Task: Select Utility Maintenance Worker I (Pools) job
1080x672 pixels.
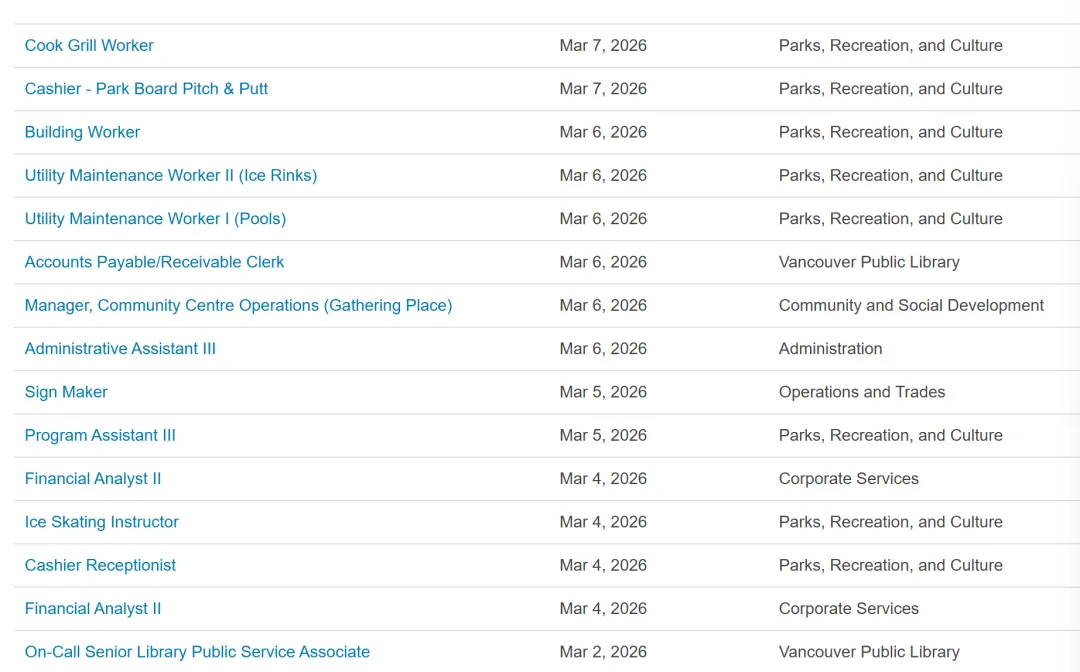Action: [155, 218]
